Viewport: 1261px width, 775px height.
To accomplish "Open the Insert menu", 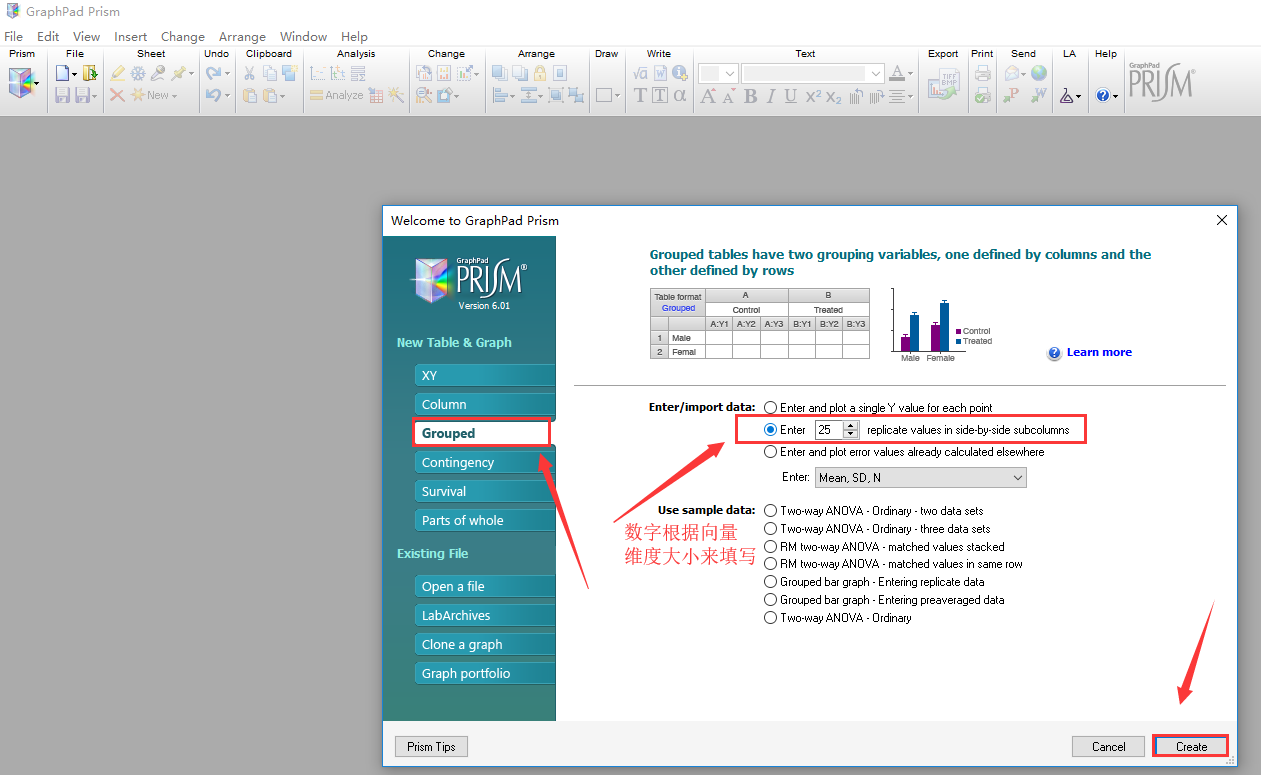I will pyautogui.click(x=131, y=36).
